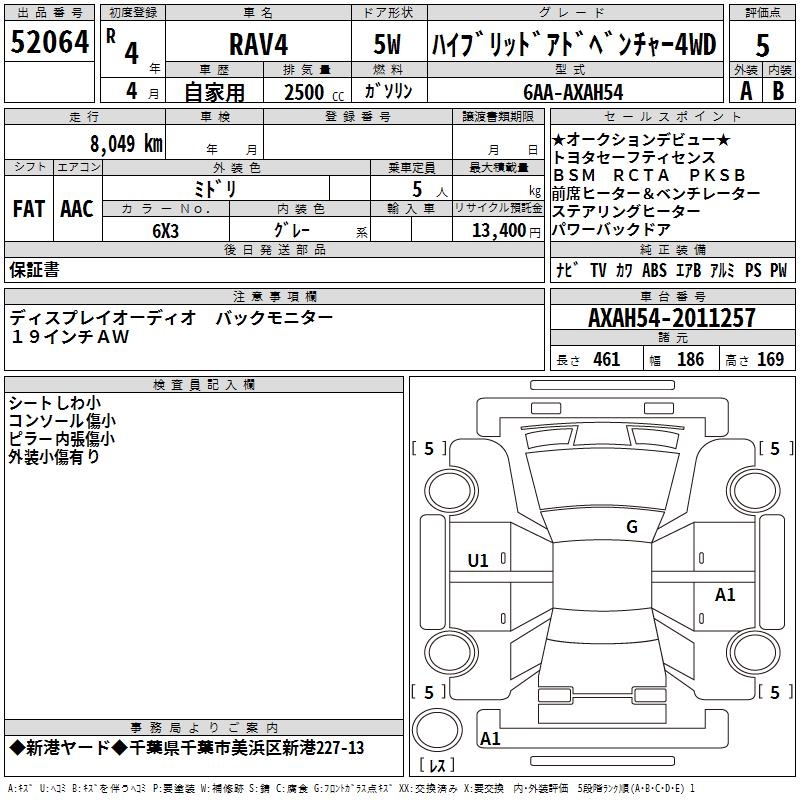Click the A1 mark on the side door

(x=725, y=594)
